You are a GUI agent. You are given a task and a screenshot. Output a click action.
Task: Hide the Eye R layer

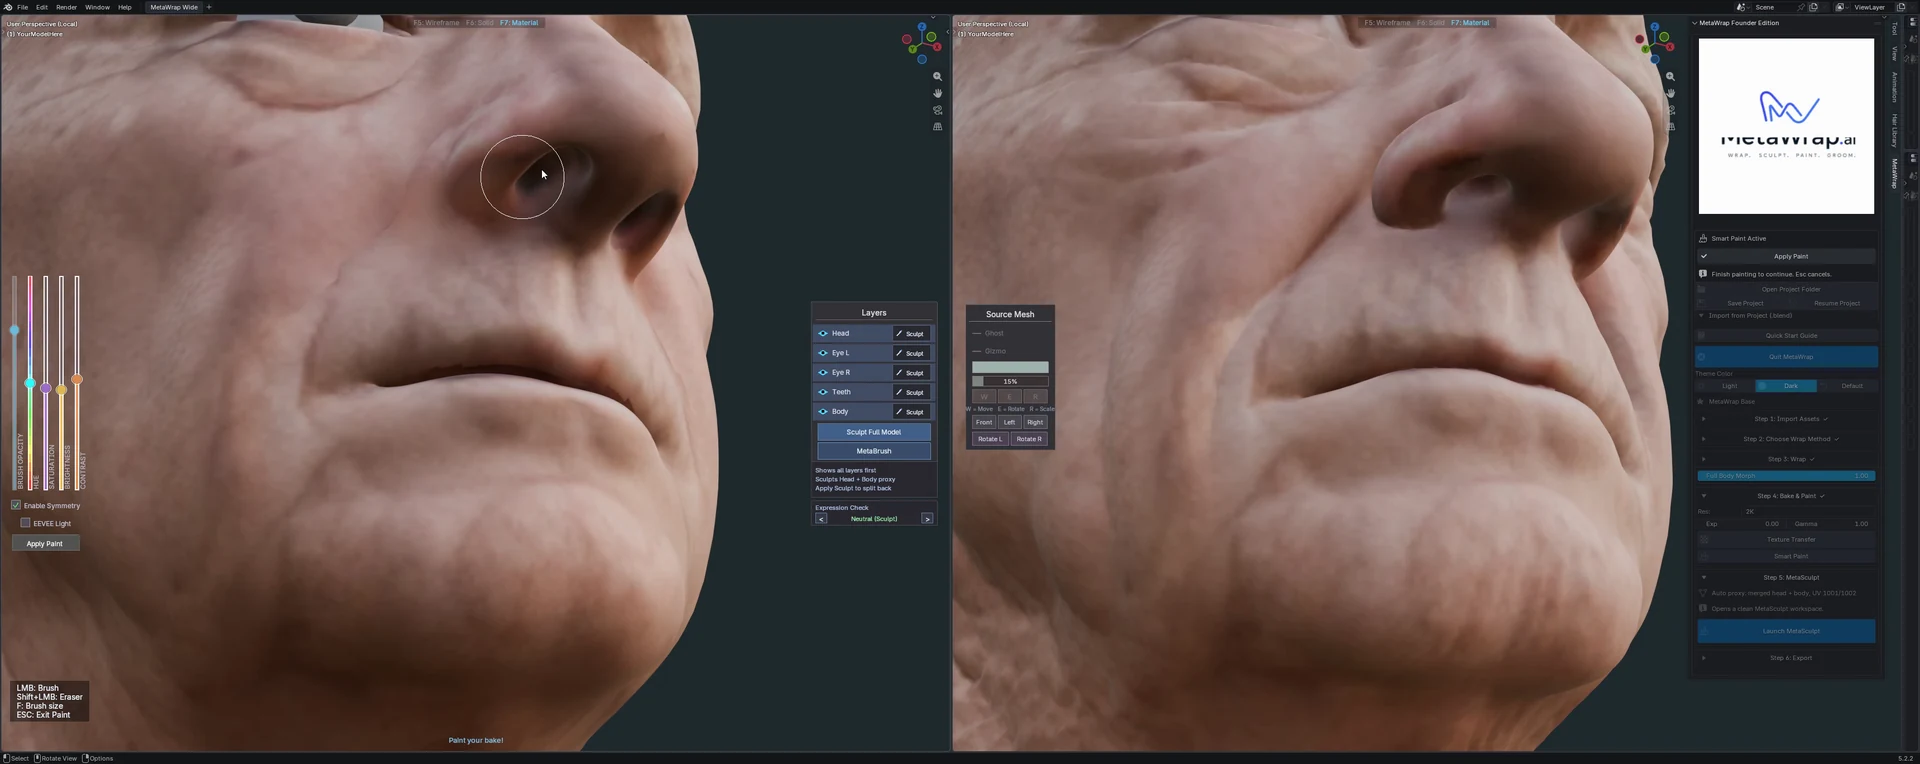pyautogui.click(x=823, y=373)
